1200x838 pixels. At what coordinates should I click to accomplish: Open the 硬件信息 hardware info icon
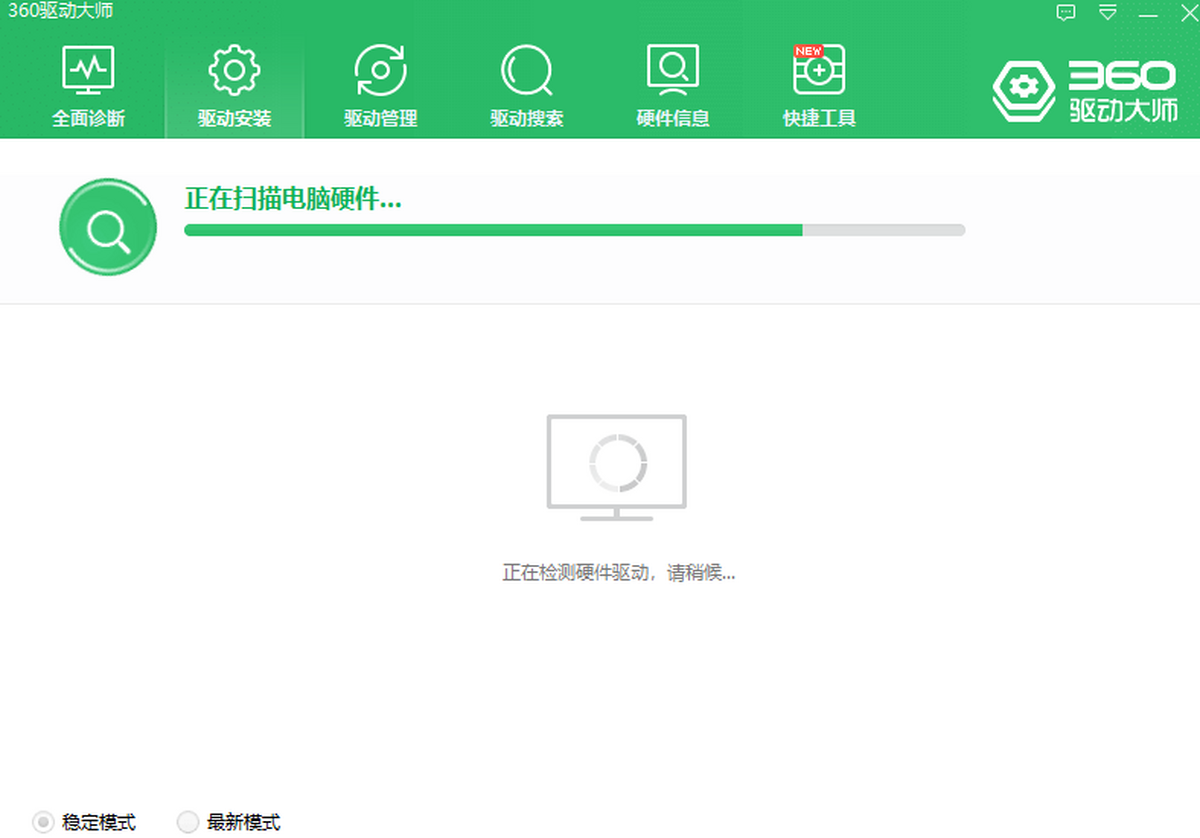tap(673, 70)
